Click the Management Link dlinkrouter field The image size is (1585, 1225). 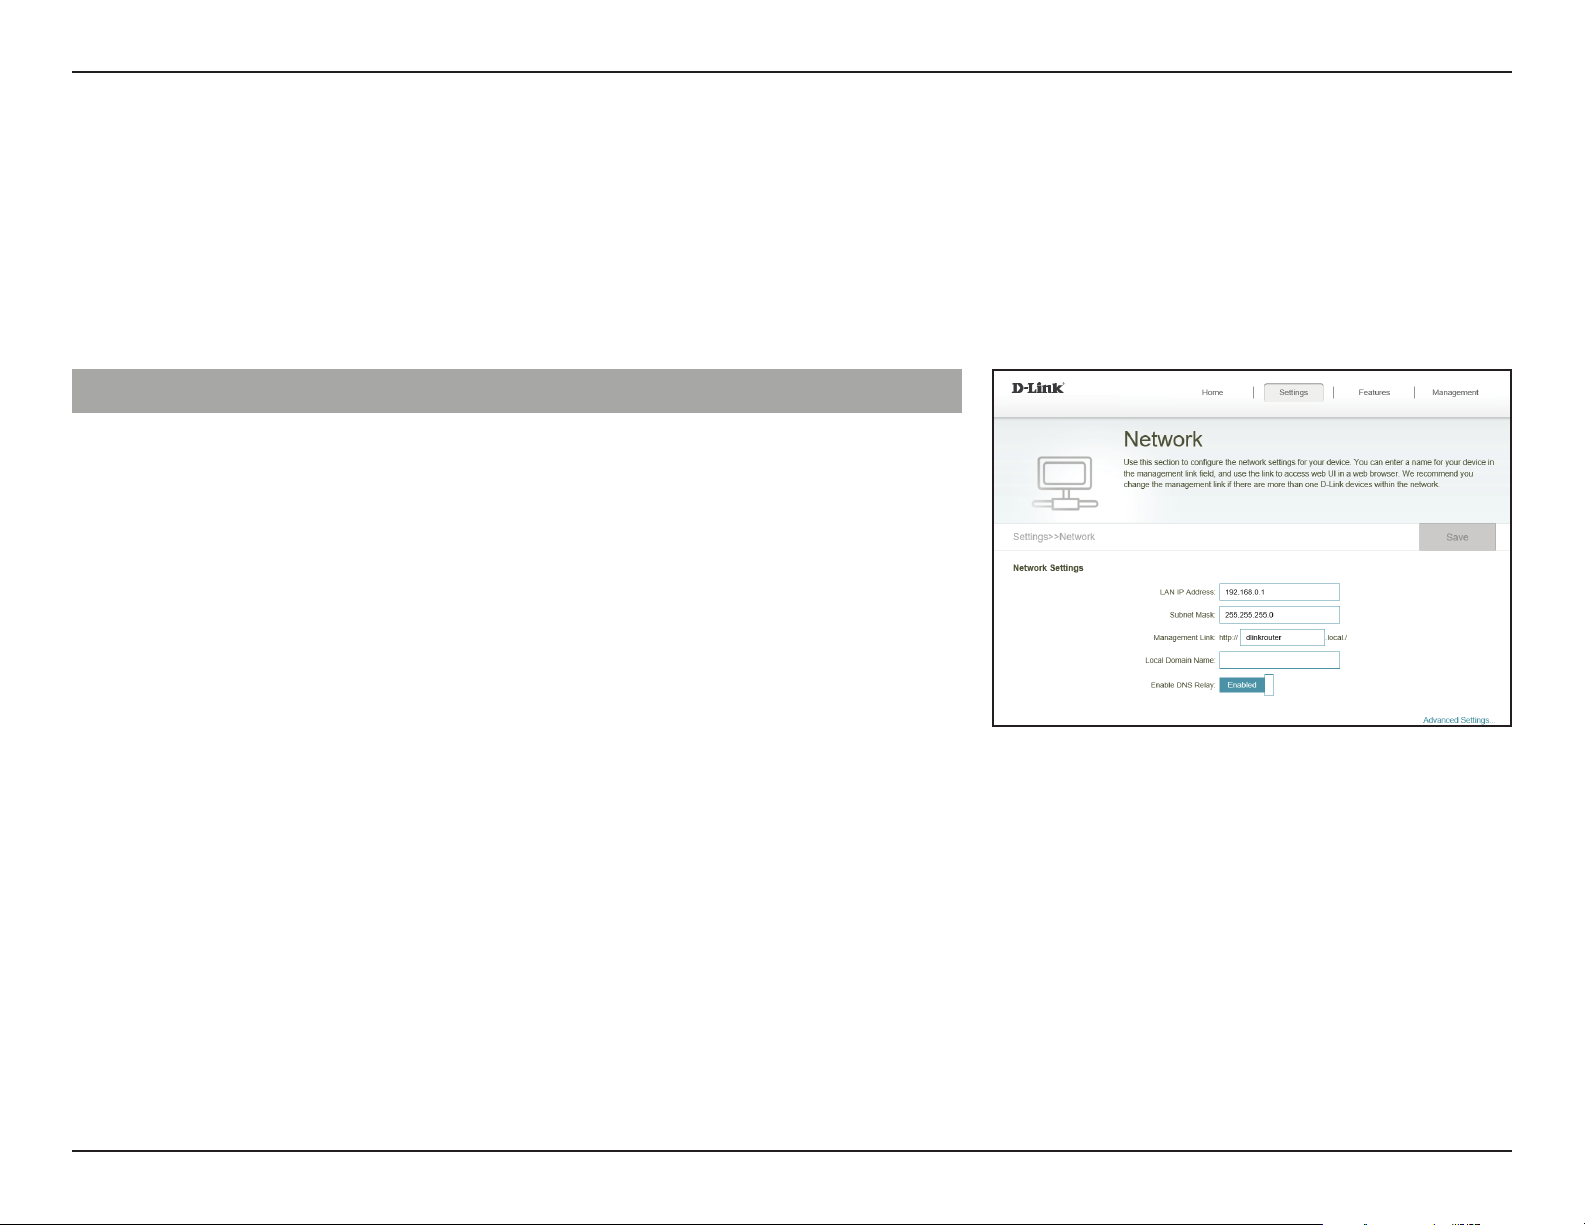tap(1282, 637)
